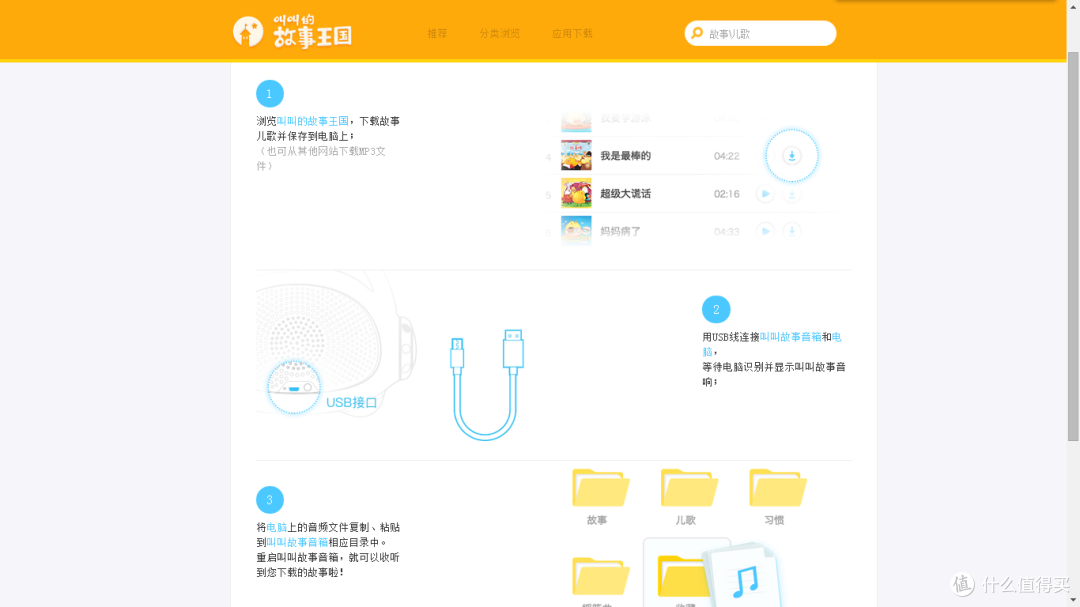
Task: Open the 故事 folder icon
Action: (601, 488)
